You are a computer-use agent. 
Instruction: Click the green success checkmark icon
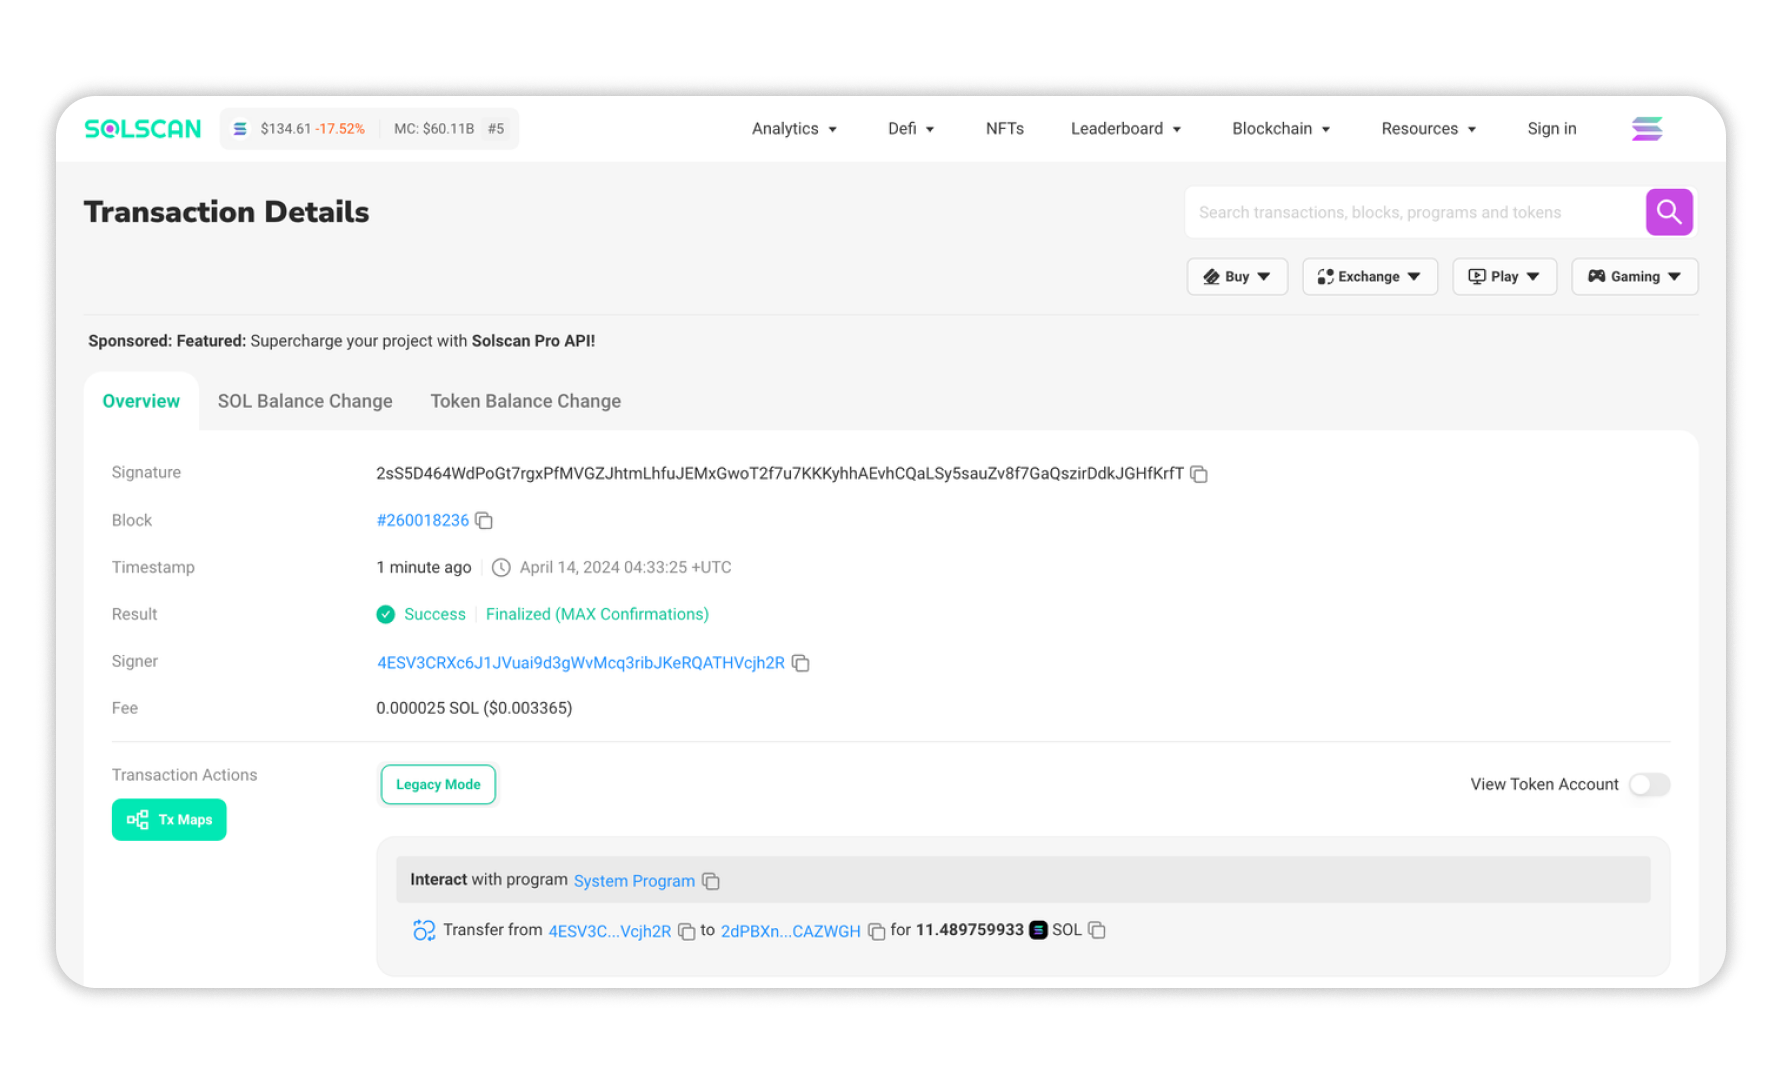[385, 614]
